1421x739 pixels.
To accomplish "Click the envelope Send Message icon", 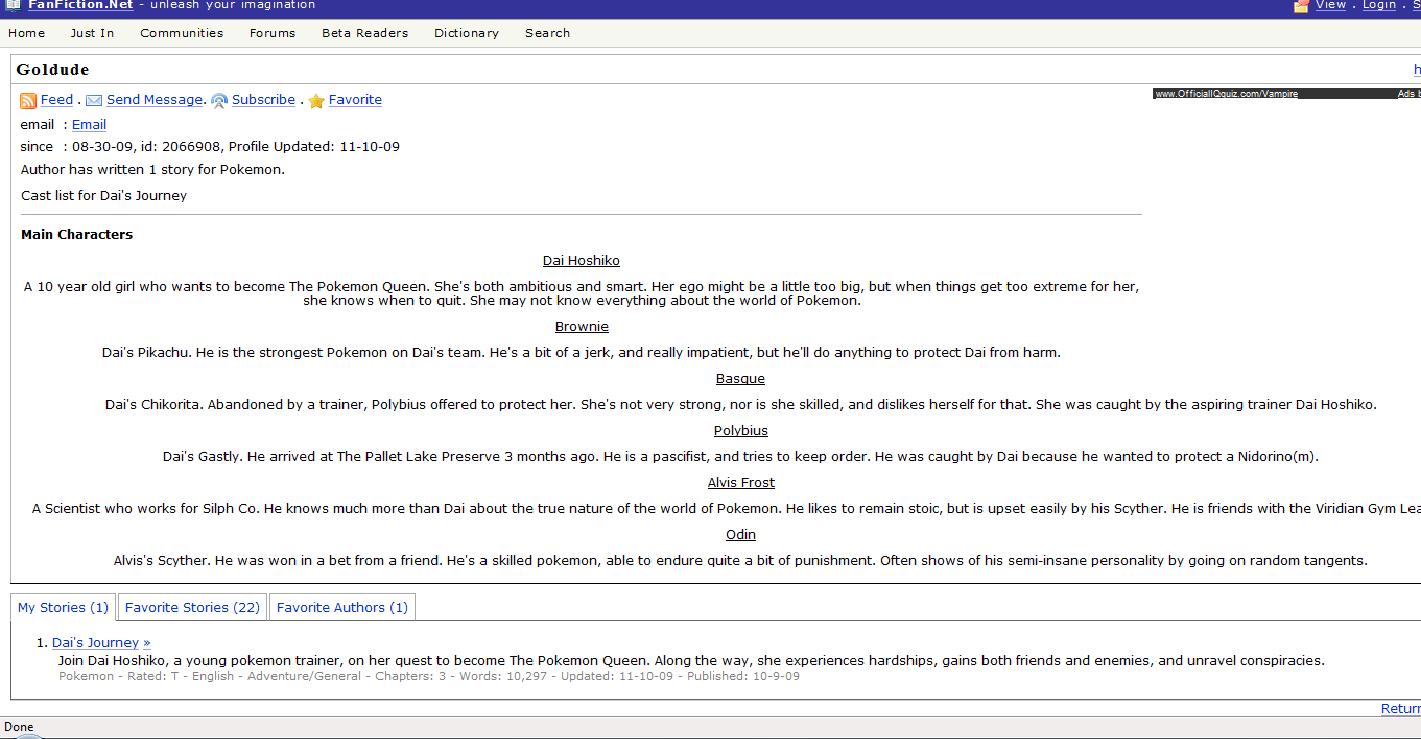I will click(94, 100).
